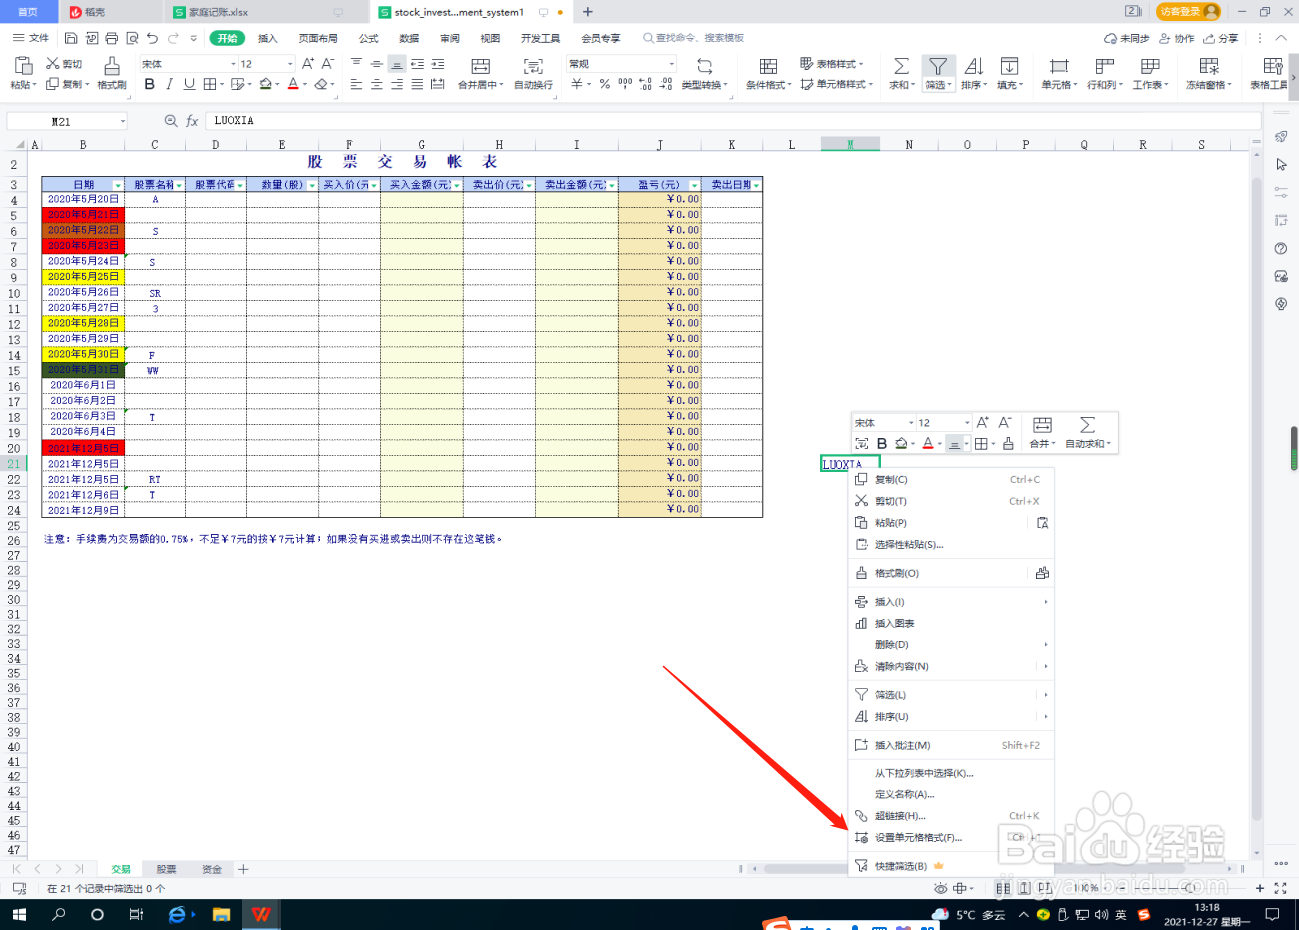The image size is (1299, 930).
Task: Click the Windows Start button in taskbar
Action: point(18,914)
